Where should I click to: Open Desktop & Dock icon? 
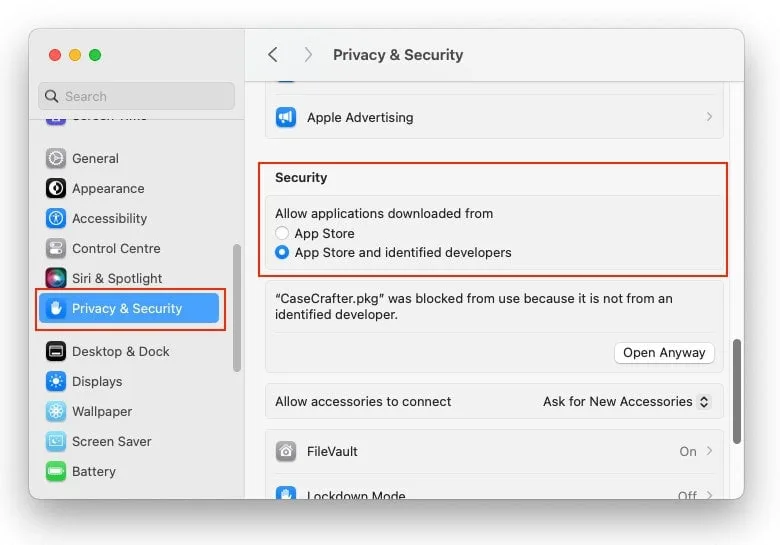(x=56, y=351)
